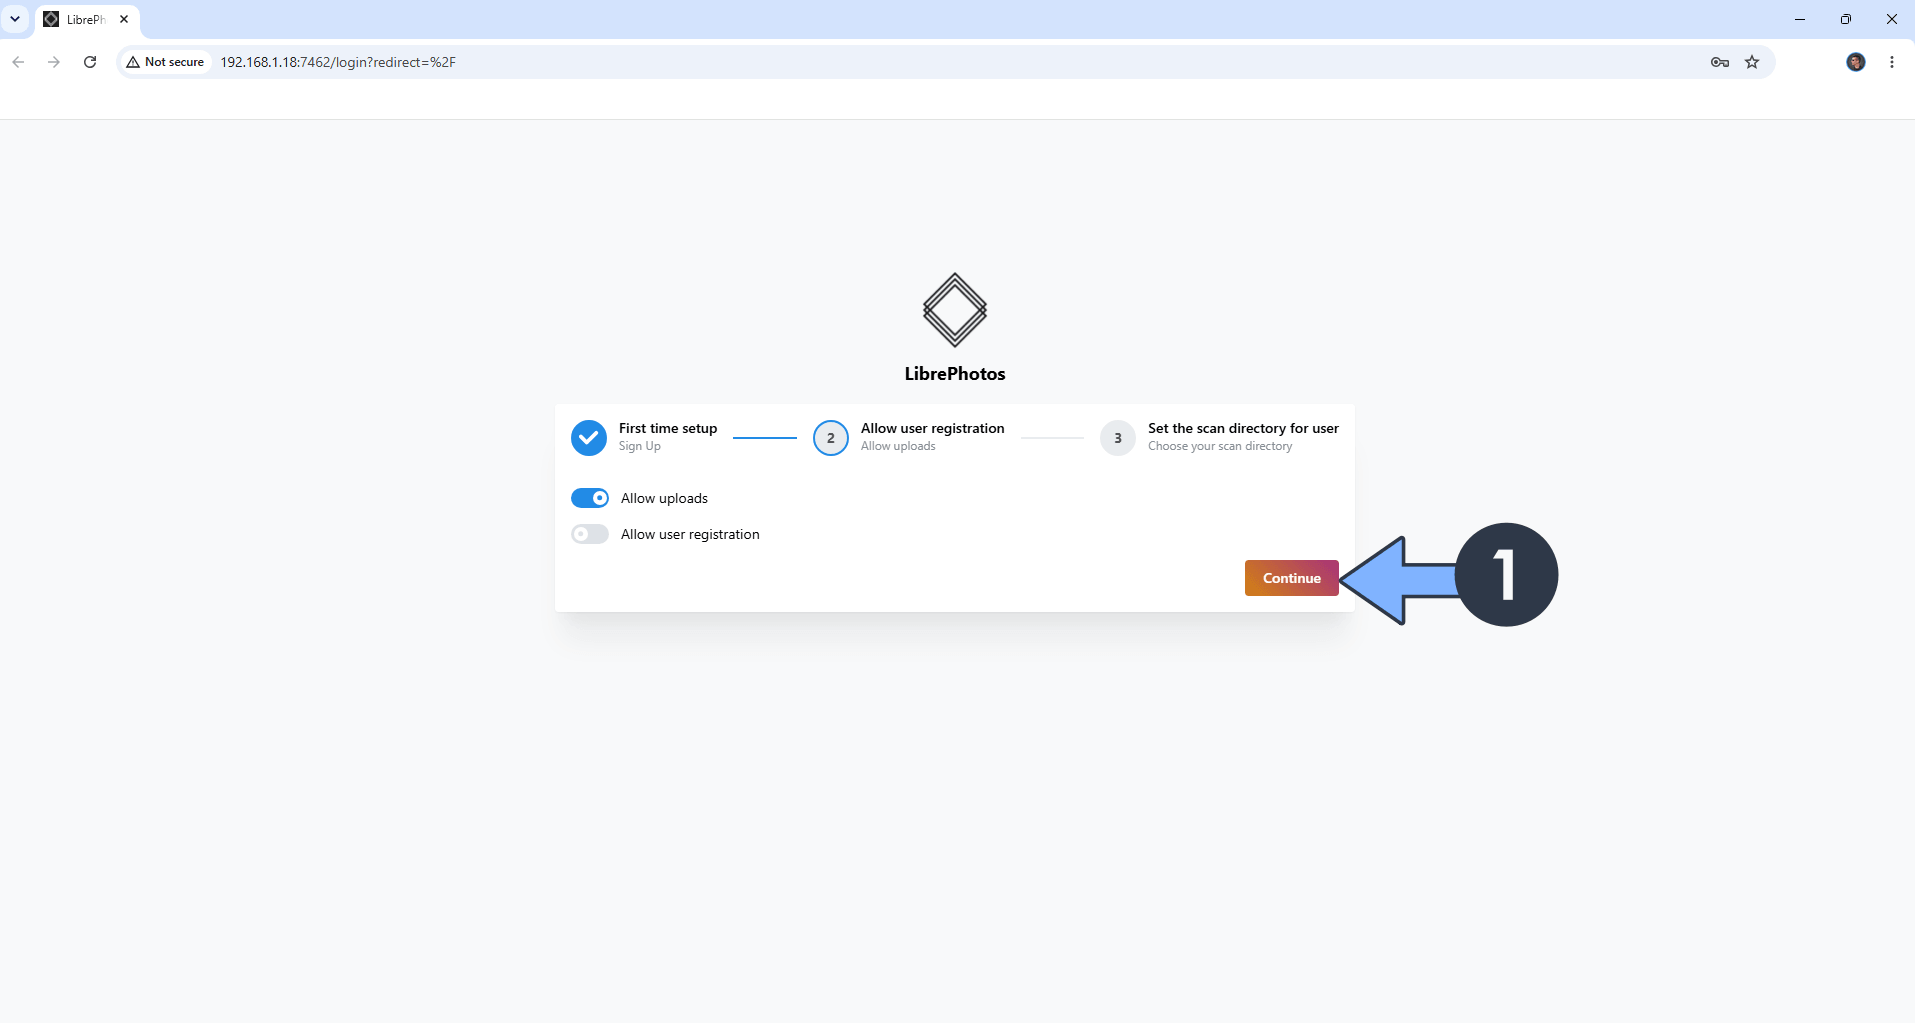The width and height of the screenshot is (1915, 1023).
Task: Click the completed First time setup checkmark
Action: tap(589, 438)
